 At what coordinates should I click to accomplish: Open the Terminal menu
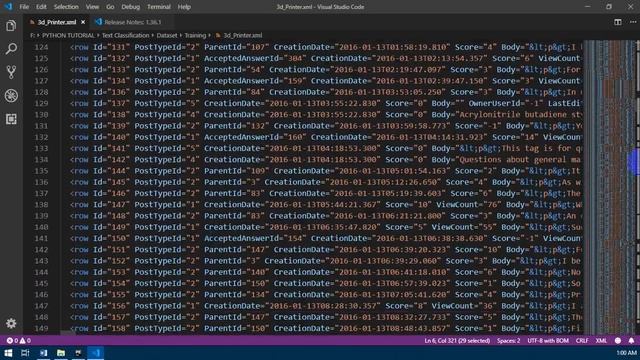coord(159,7)
